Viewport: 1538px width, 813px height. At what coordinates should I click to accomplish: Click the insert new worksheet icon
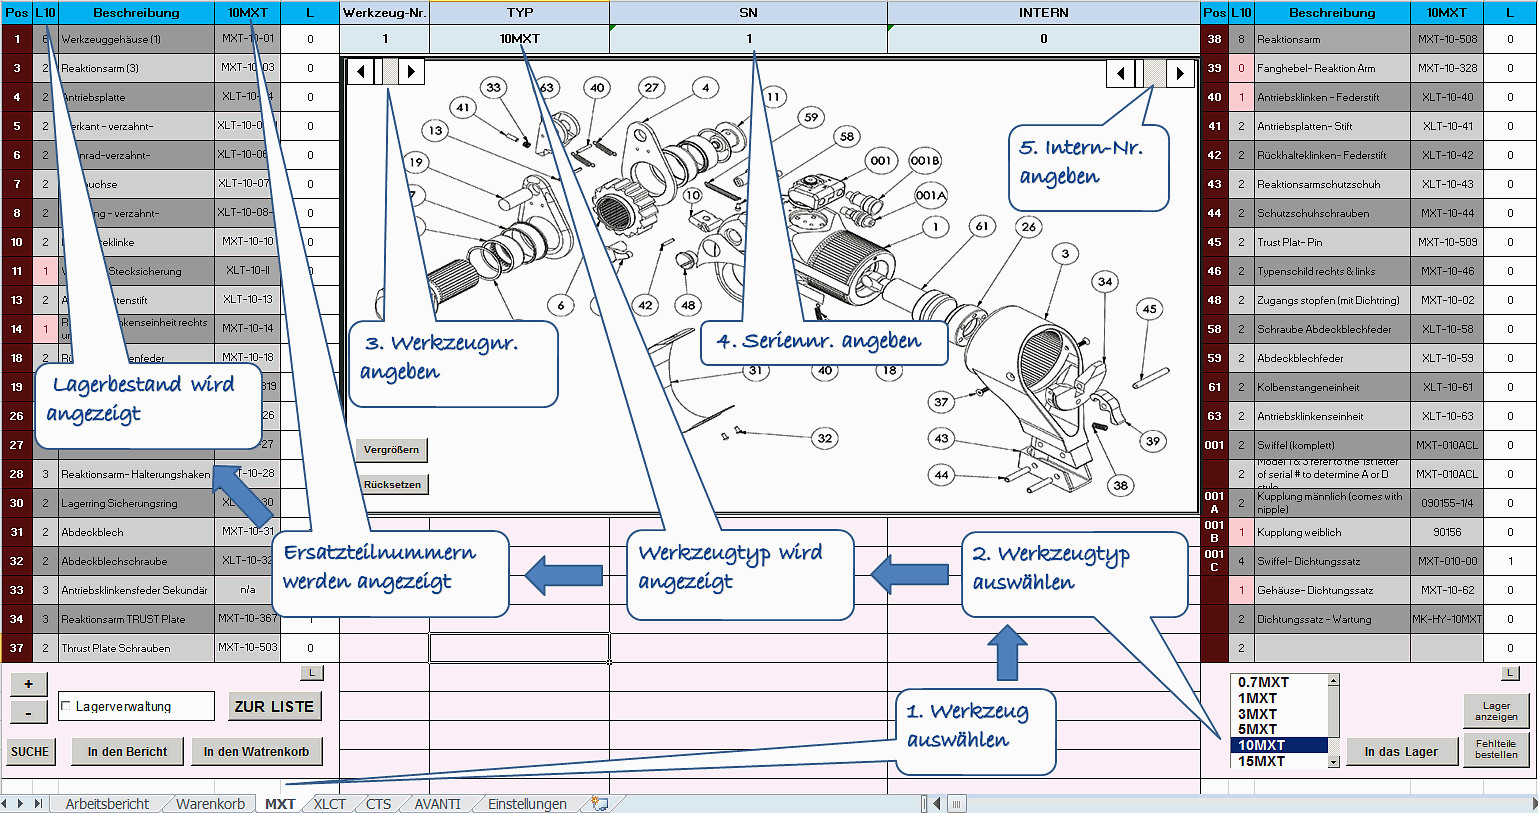pos(600,804)
